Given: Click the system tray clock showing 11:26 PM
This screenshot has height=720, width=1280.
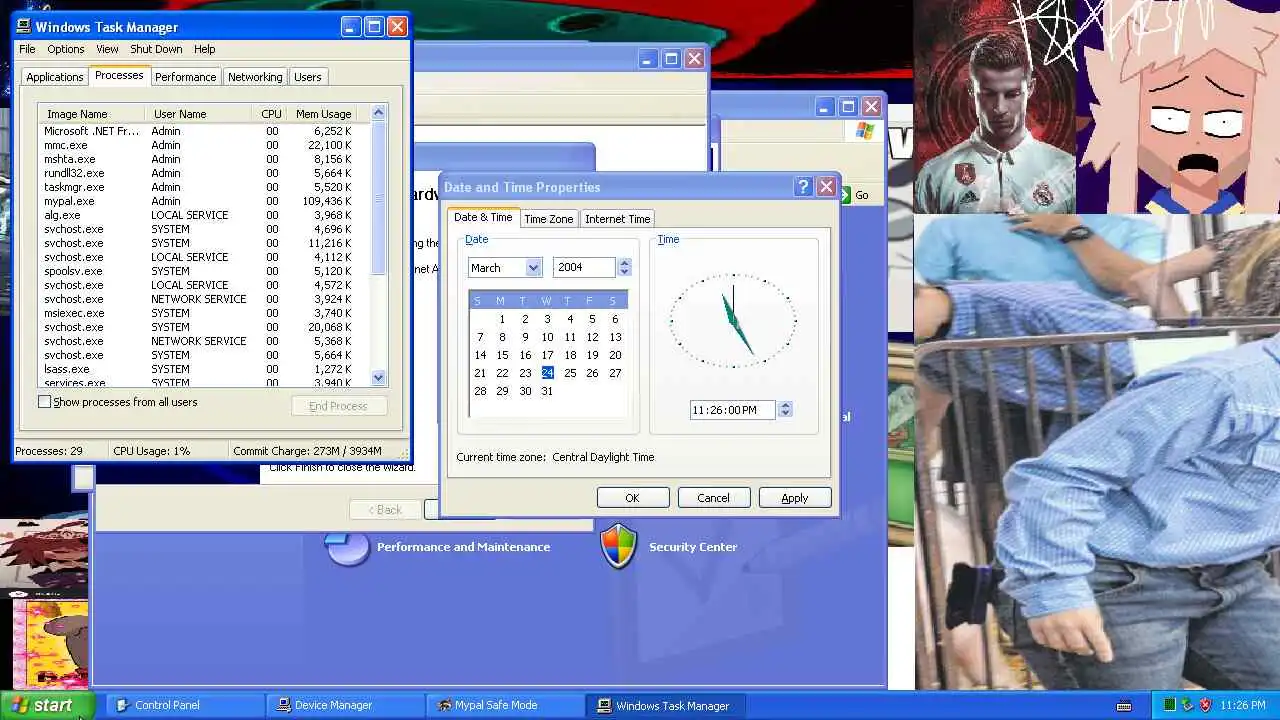Looking at the screenshot, I should (1243, 705).
